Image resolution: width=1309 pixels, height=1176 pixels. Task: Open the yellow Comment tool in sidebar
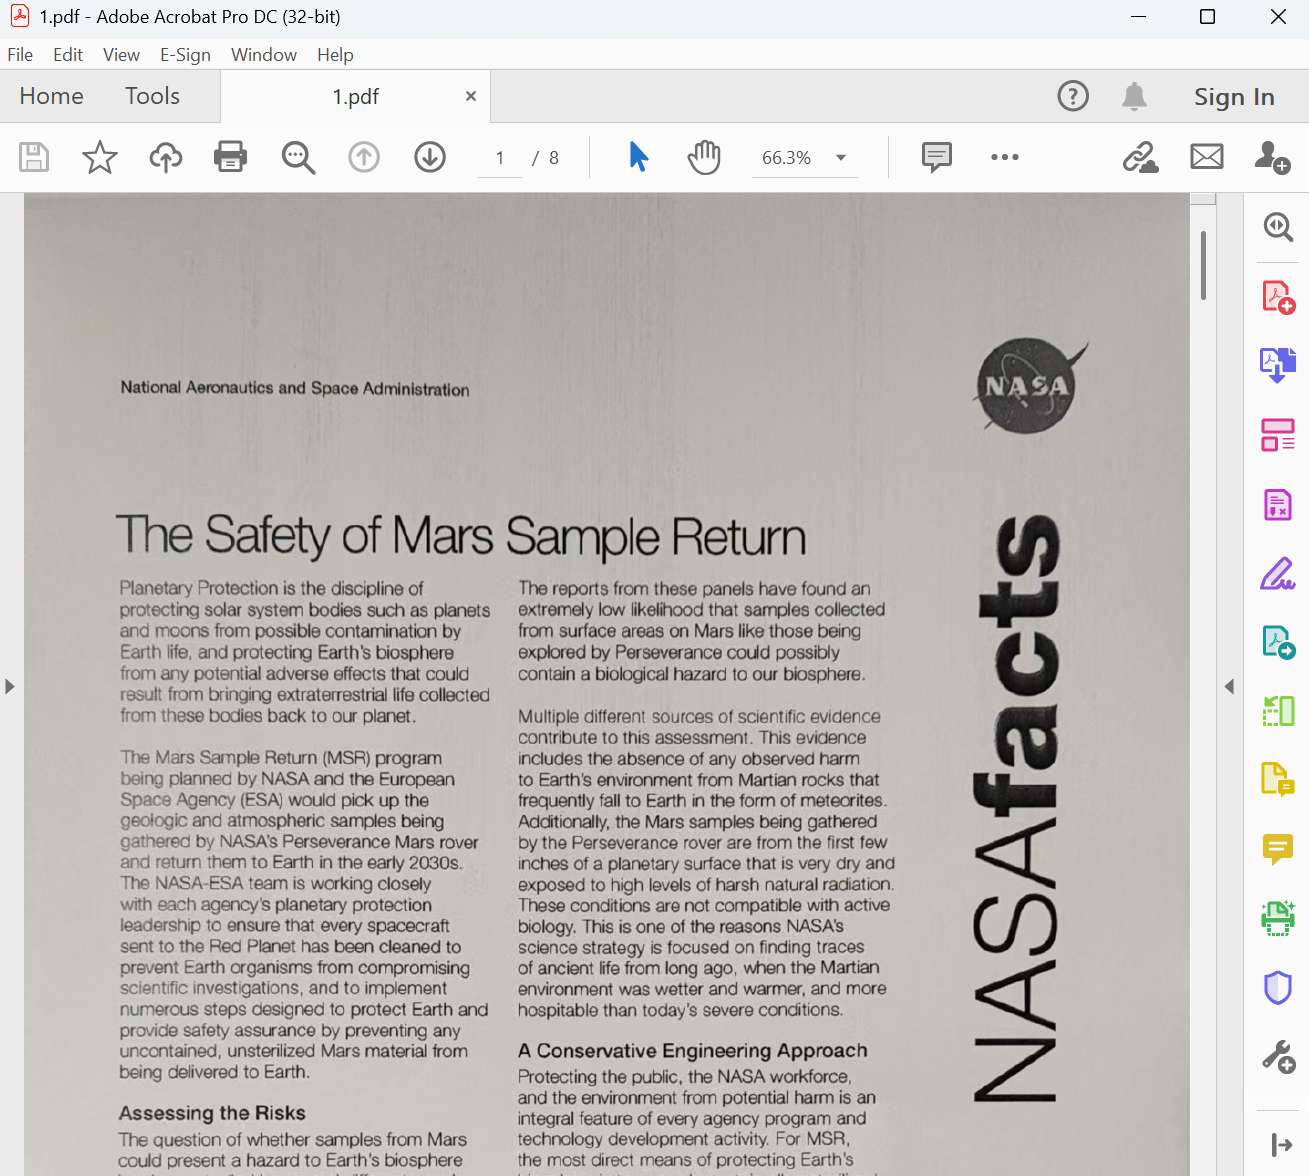pos(1278,849)
